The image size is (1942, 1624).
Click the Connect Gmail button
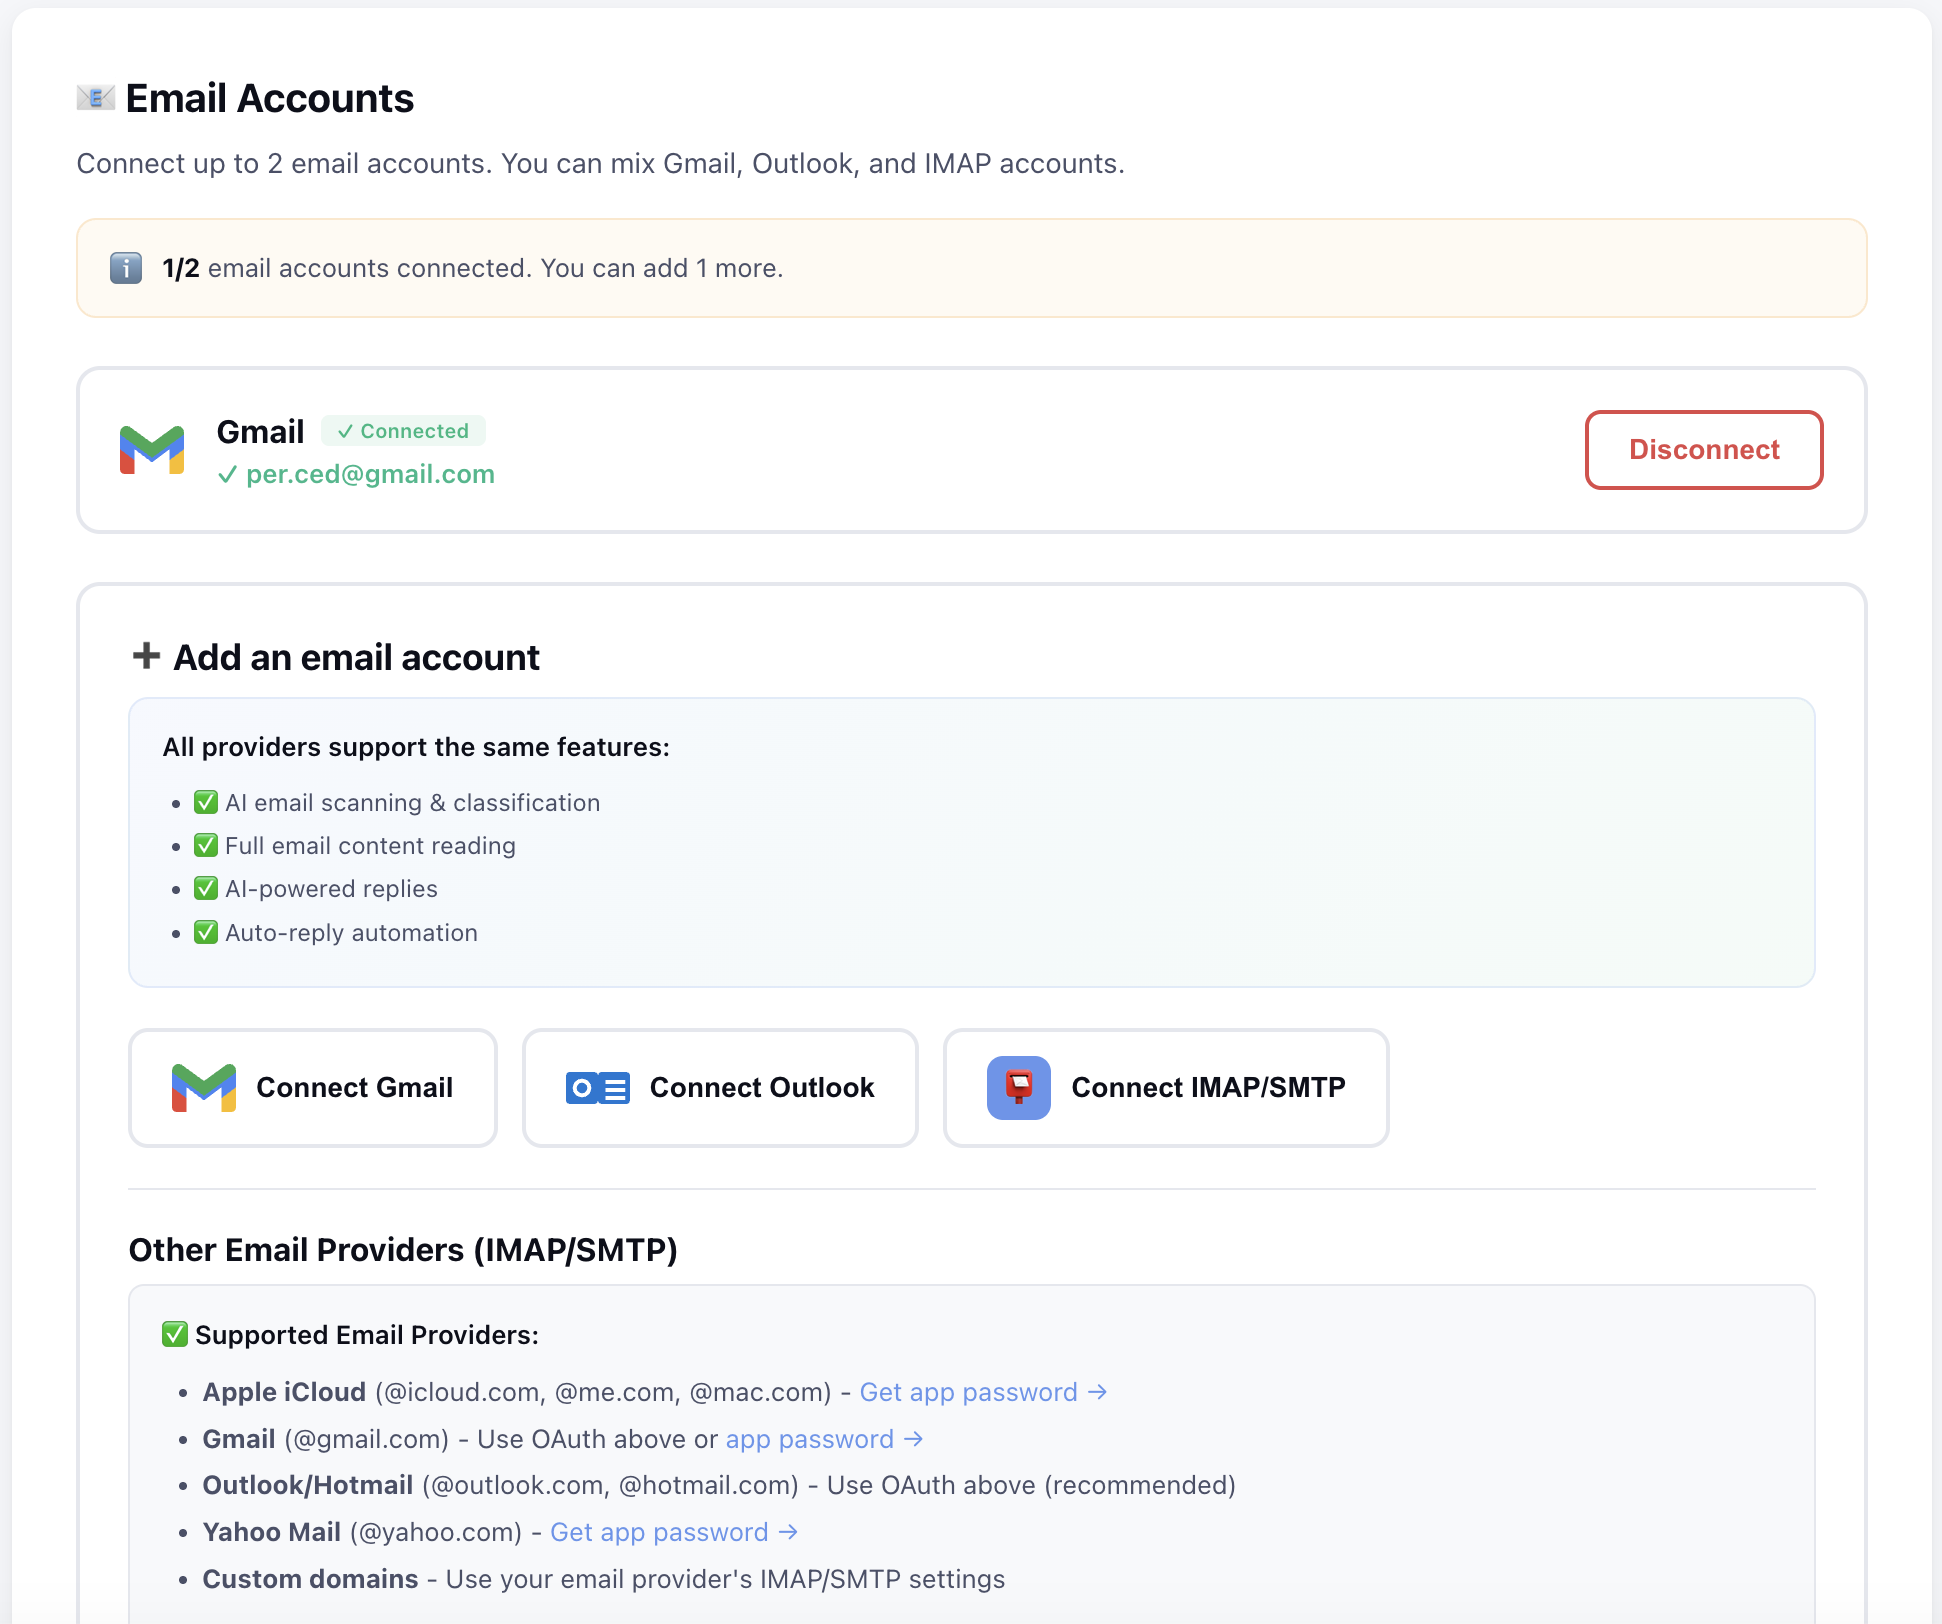pyautogui.click(x=313, y=1088)
